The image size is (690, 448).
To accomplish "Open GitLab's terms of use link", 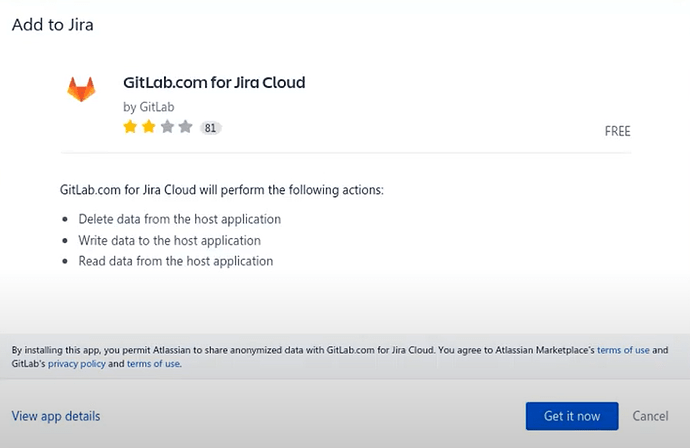I will (x=153, y=364).
